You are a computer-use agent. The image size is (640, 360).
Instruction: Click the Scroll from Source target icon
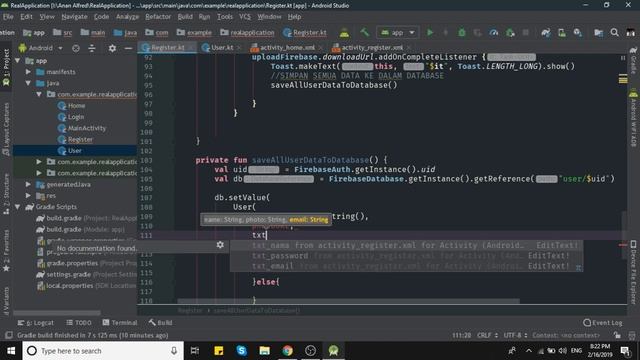pos(76,48)
